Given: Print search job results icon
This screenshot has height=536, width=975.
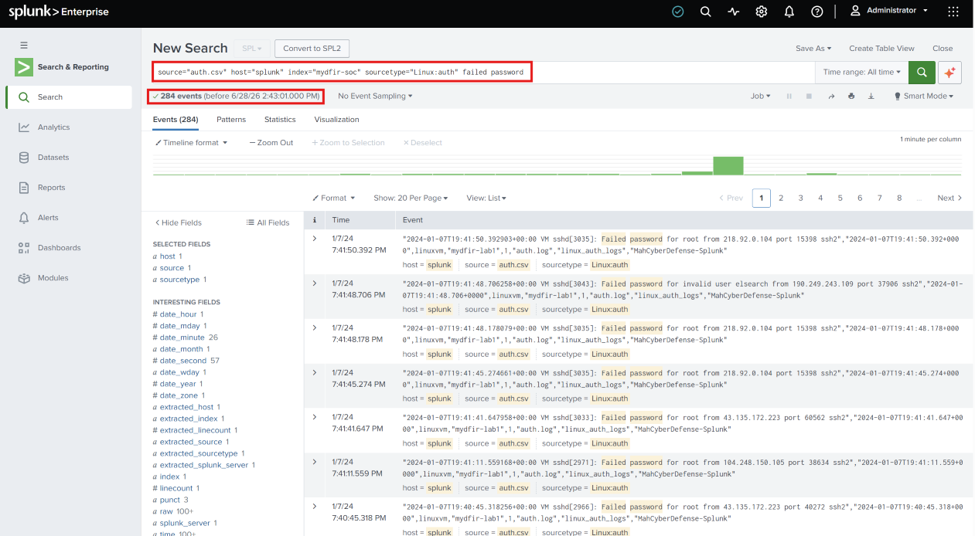Looking at the screenshot, I should (x=851, y=96).
